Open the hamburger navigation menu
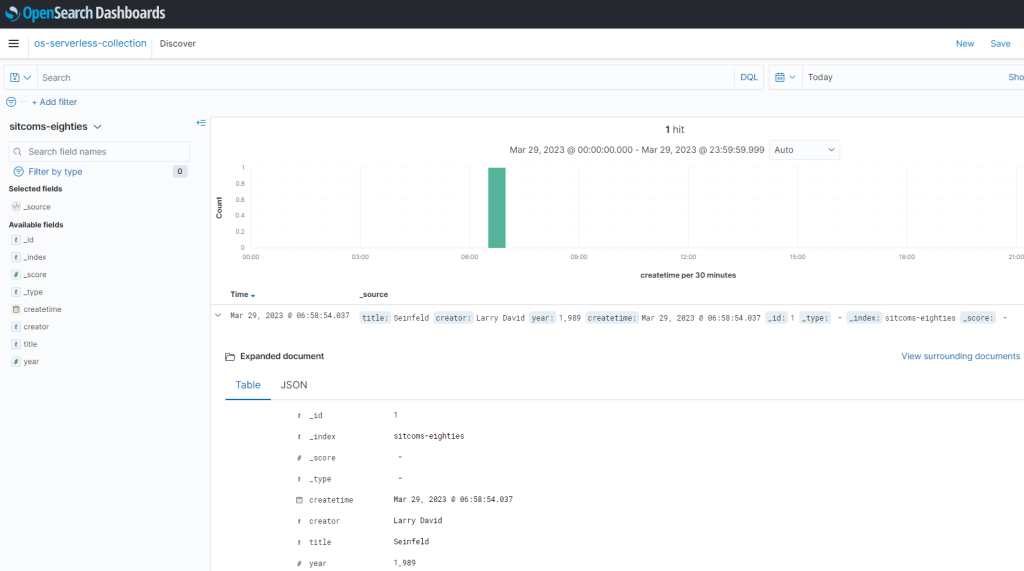 coord(14,44)
